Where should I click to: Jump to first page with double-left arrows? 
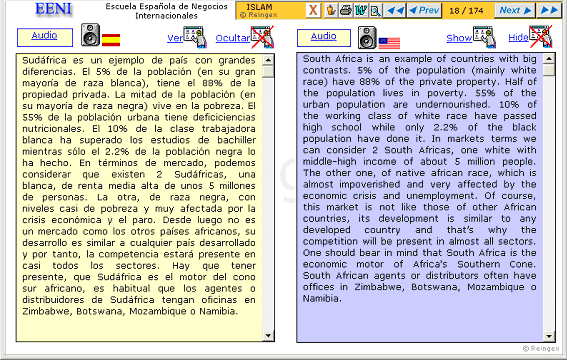pyautogui.click(x=395, y=10)
